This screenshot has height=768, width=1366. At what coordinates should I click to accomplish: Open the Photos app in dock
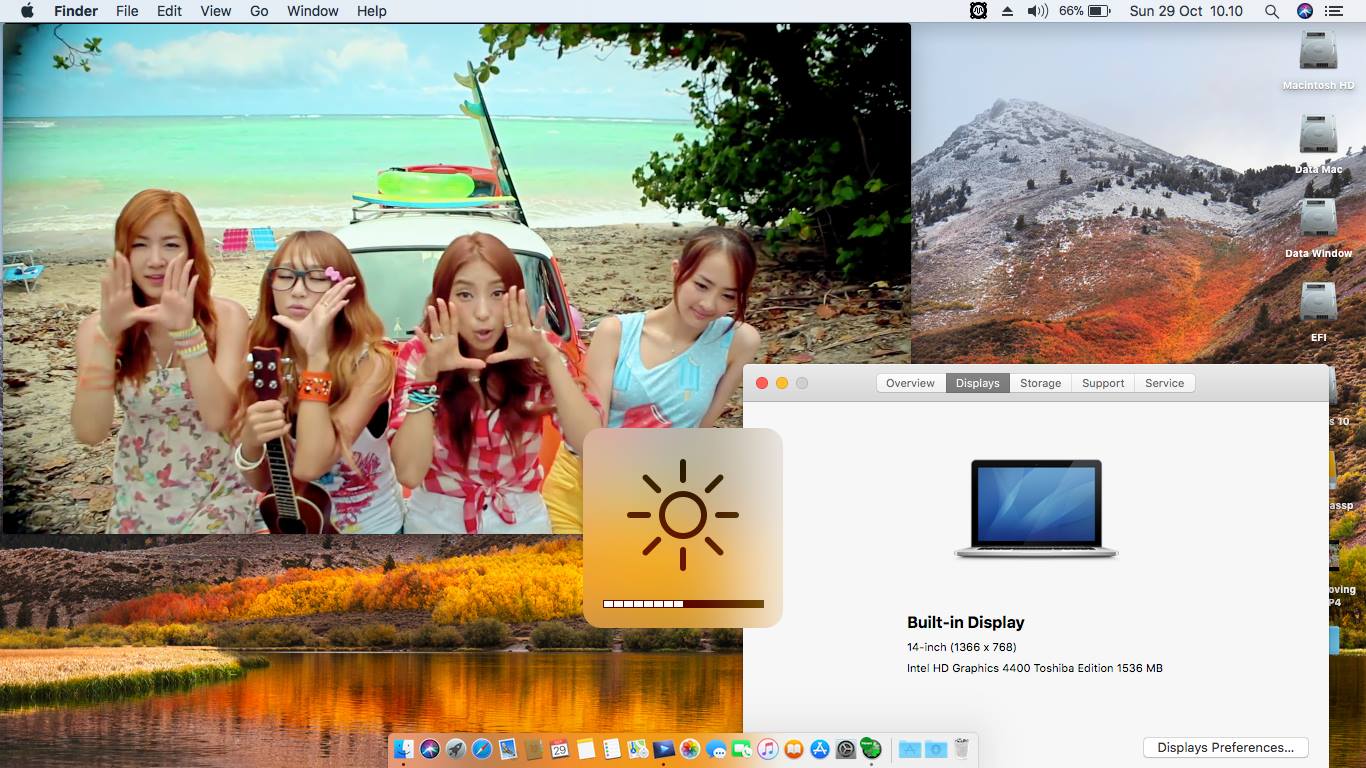click(x=689, y=749)
